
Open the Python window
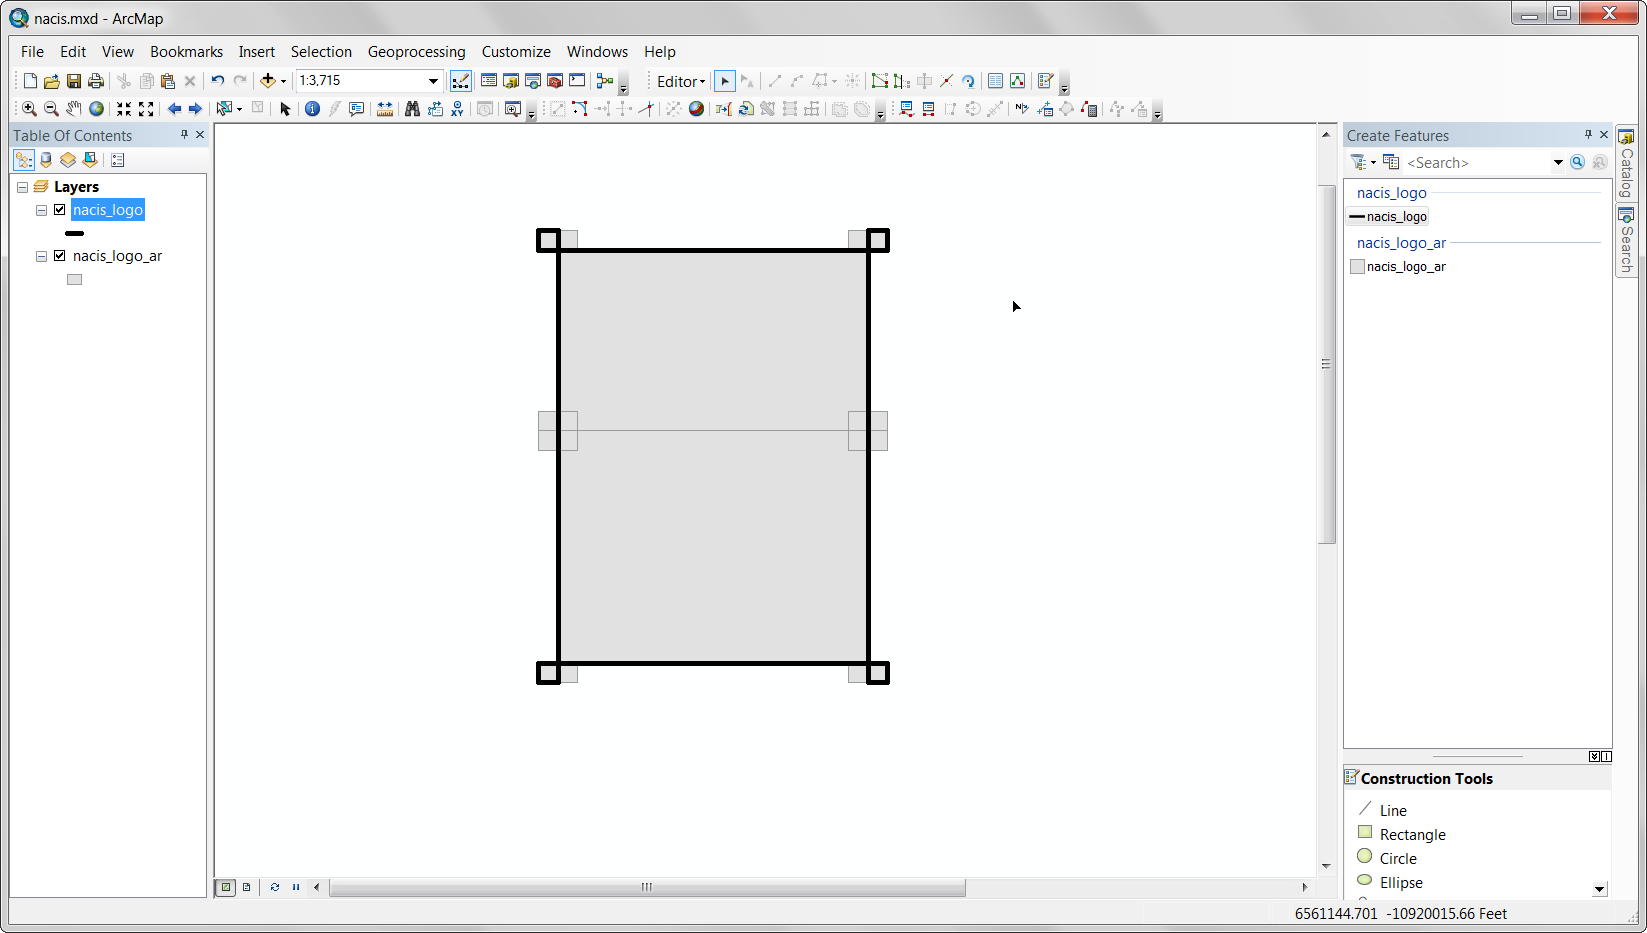point(577,81)
